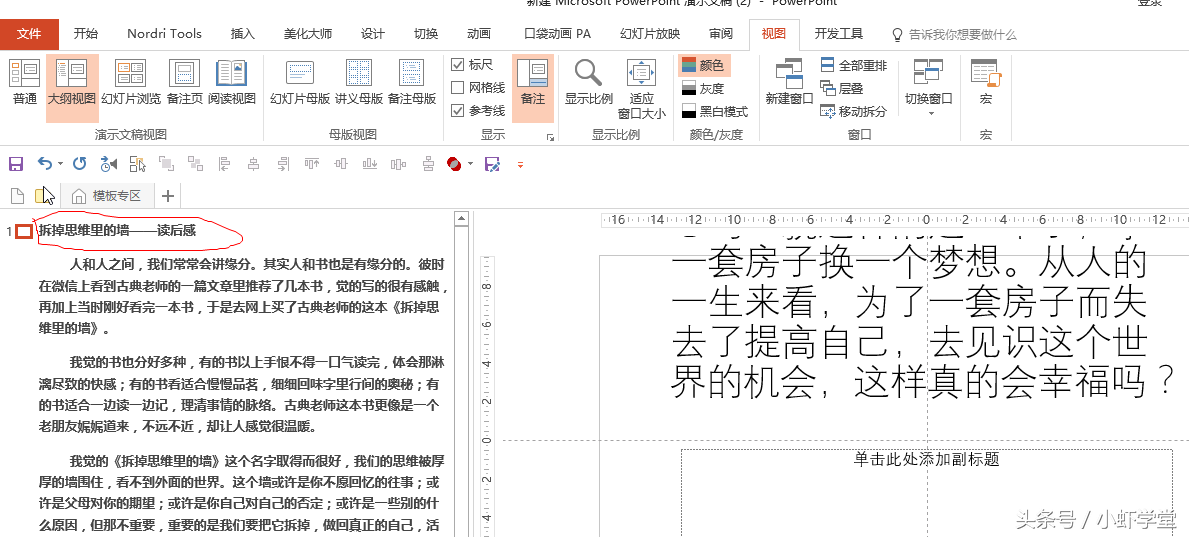Align objects to middle icon
Screen dimensions: 1189x537
pos(340,163)
